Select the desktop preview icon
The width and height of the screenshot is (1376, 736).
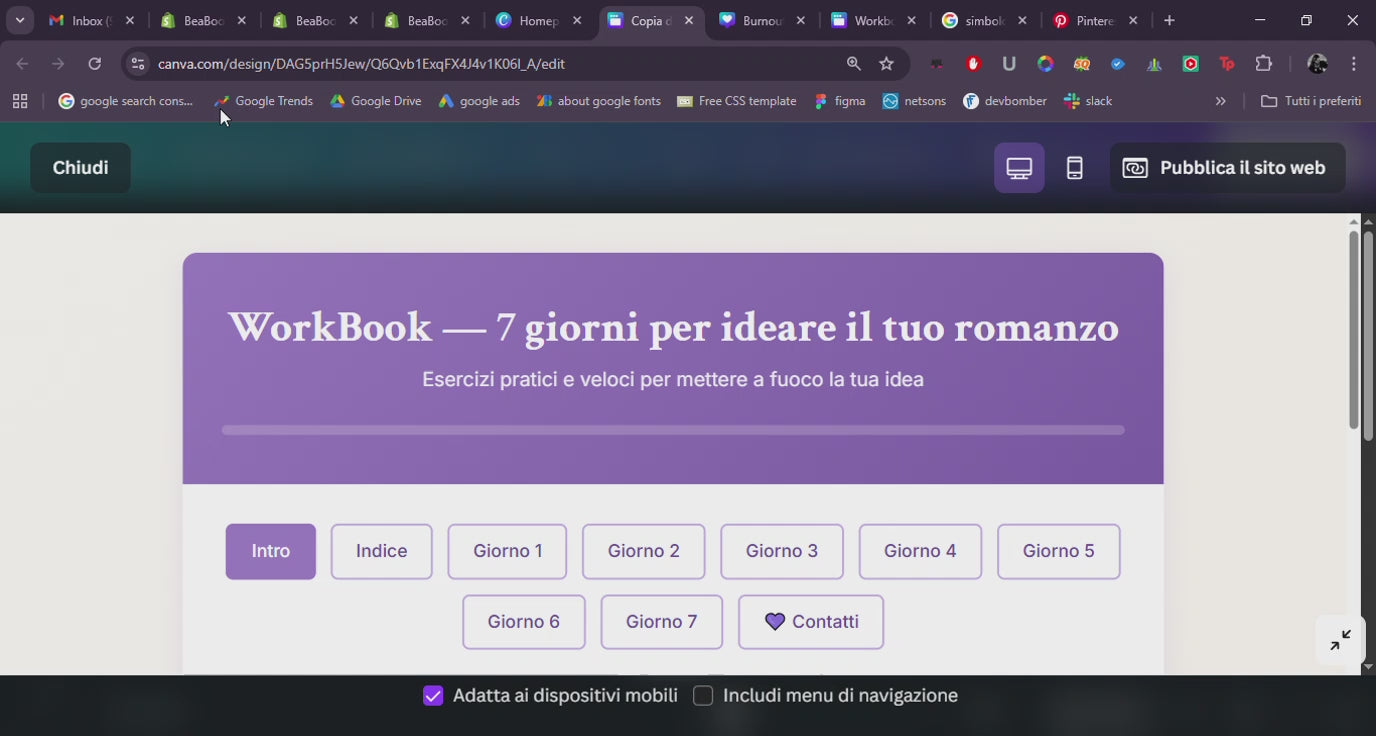1018,167
